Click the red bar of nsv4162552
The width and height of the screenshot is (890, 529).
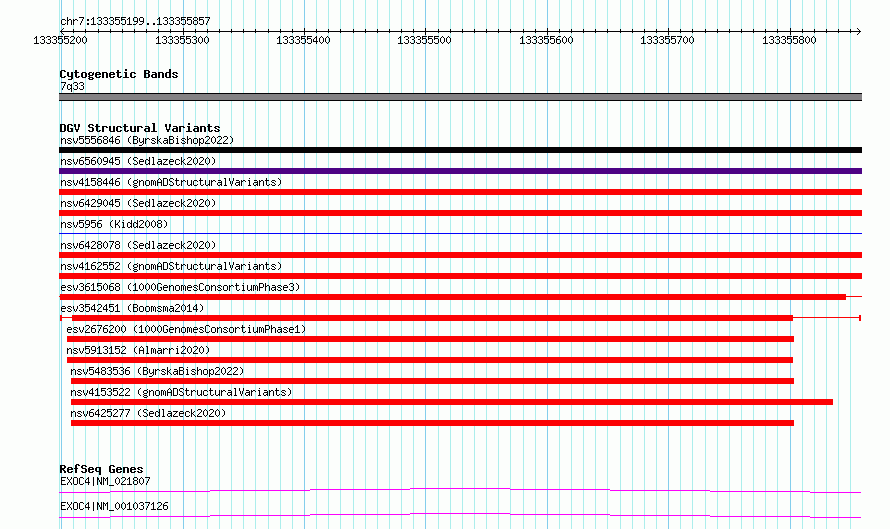[460, 276]
